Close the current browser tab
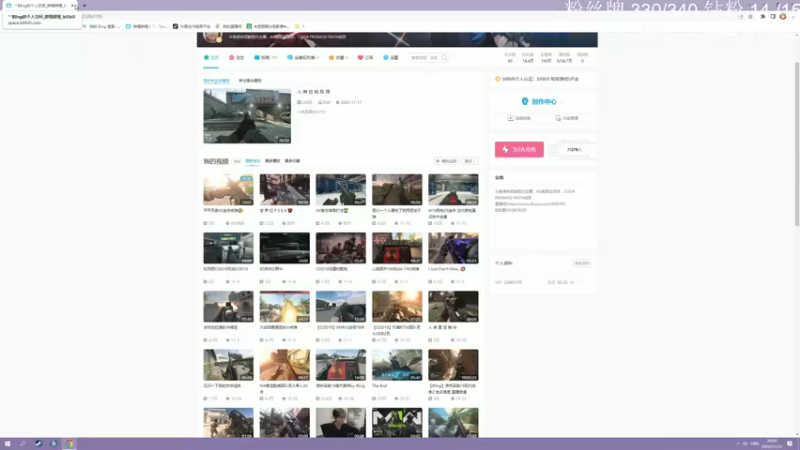Screen dimensions: 800x450 click(74, 6)
